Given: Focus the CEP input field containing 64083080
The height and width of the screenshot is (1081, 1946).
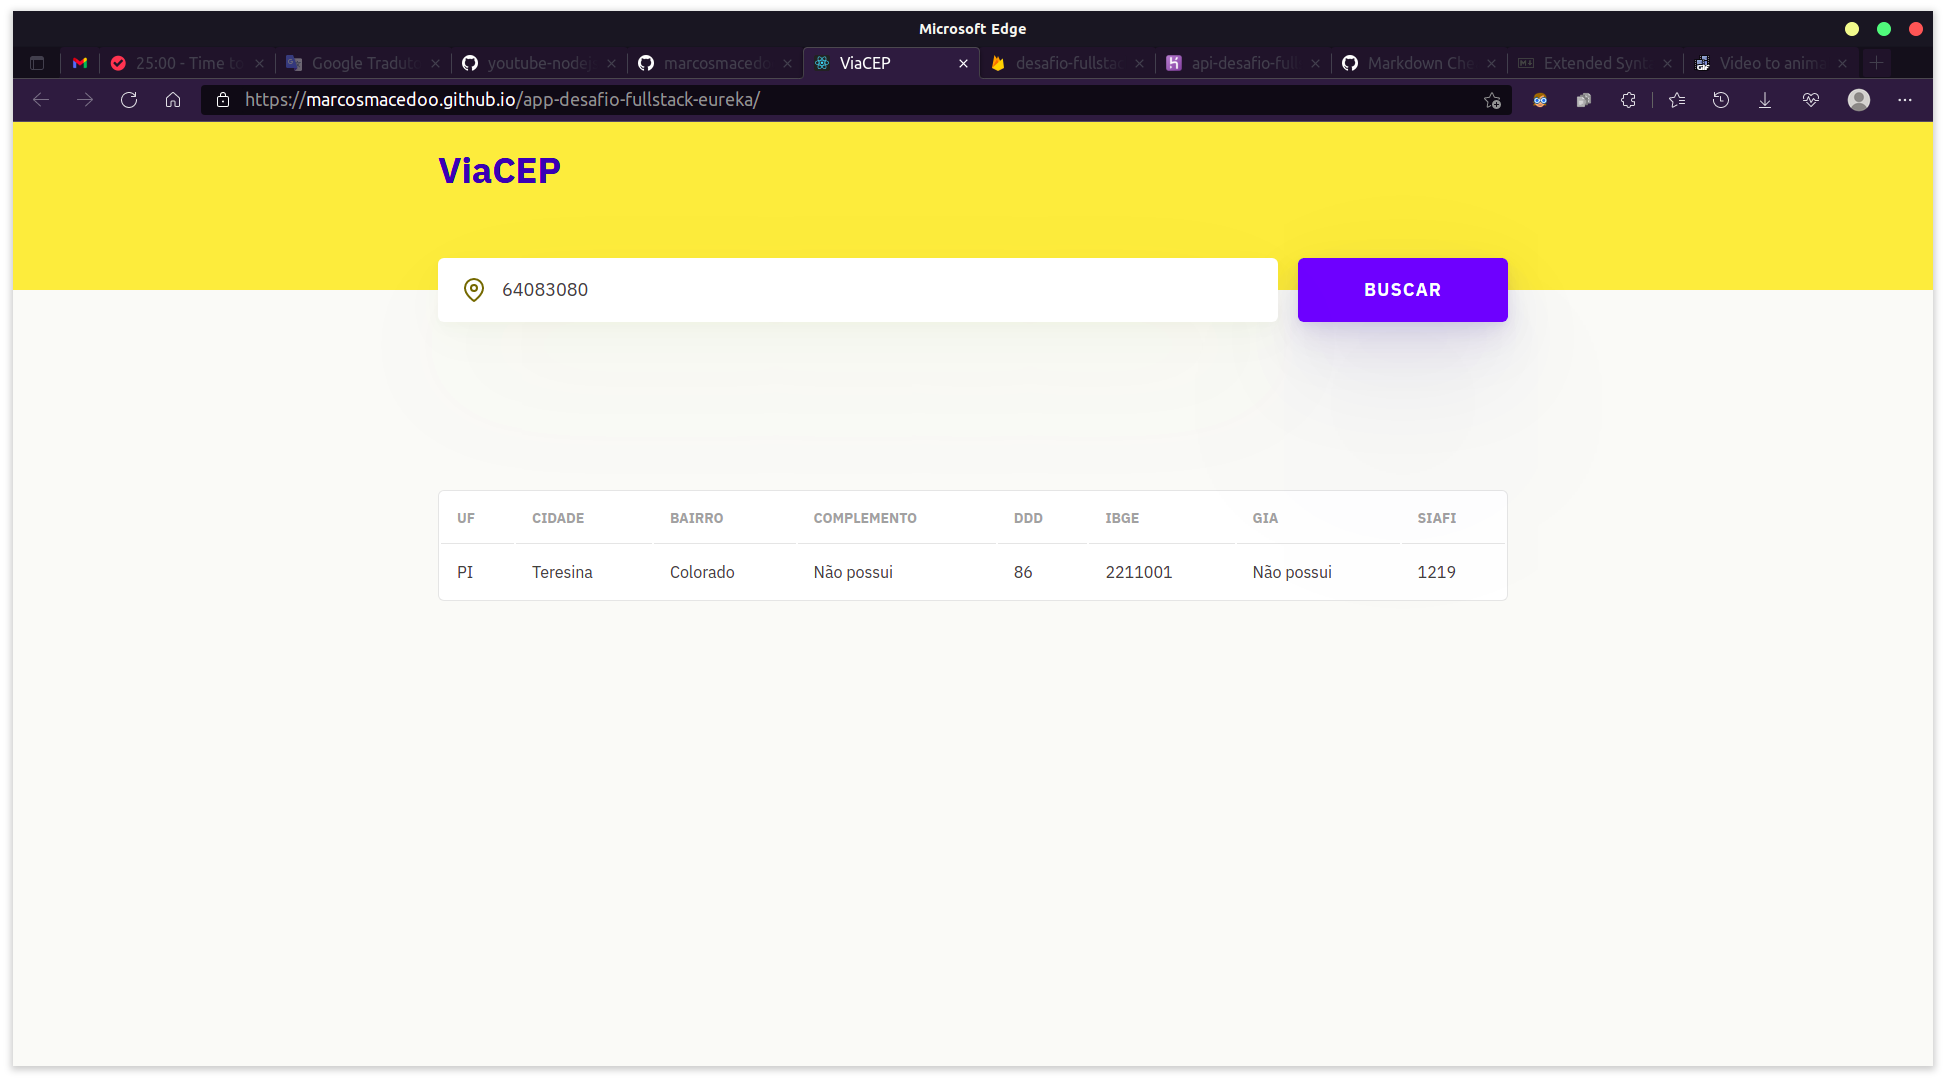Looking at the screenshot, I should pos(860,290).
